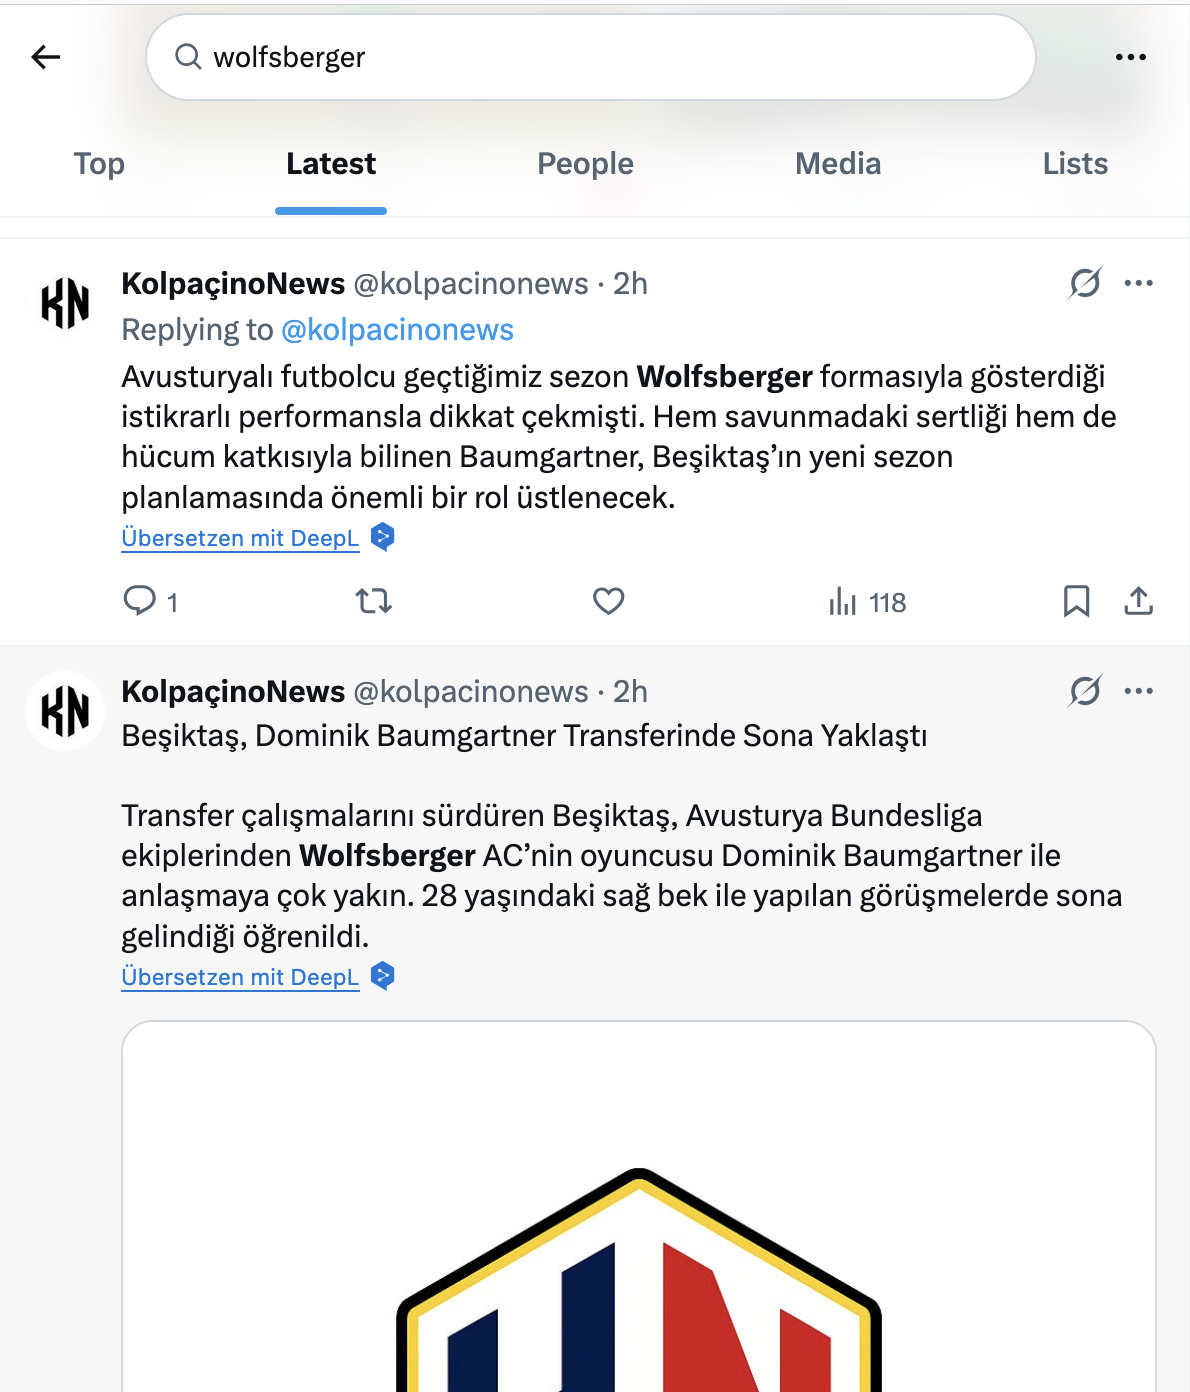
Task: Open search options three-dot menu
Action: [1130, 57]
